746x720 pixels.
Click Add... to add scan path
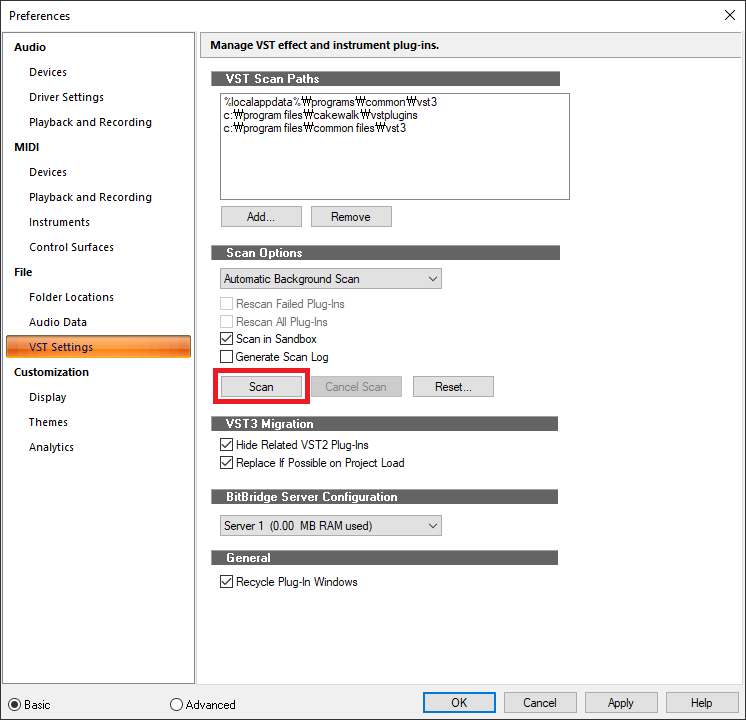(261, 217)
